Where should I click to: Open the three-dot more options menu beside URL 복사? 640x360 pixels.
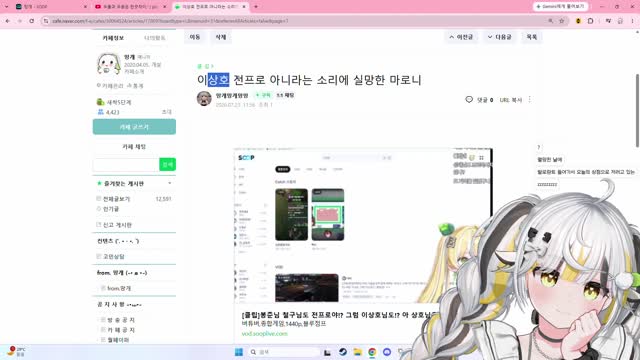coord(529,100)
